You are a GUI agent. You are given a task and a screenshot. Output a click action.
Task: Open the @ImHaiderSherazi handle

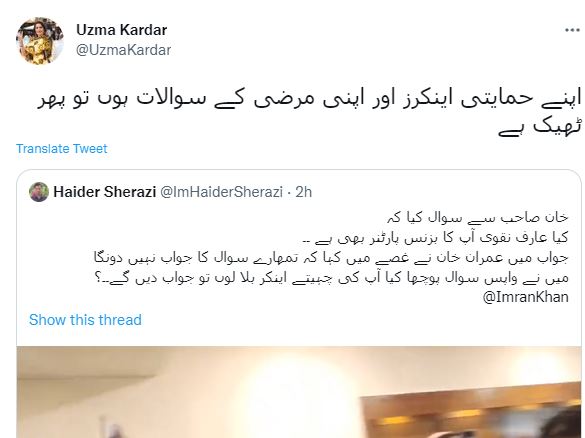click(221, 192)
